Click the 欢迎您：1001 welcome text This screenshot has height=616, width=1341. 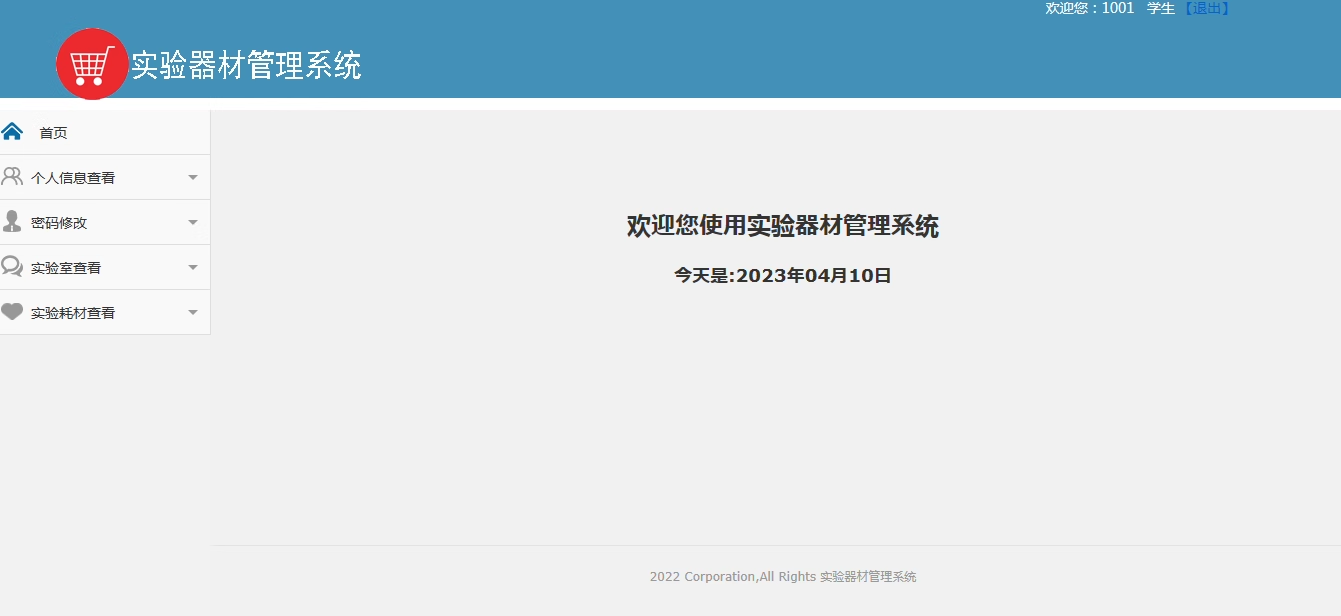1090,8
